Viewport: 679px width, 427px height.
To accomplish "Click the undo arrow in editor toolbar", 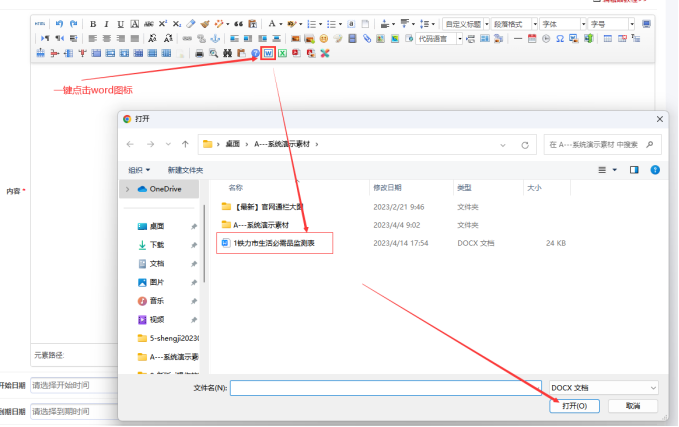I will [x=58, y=23].
